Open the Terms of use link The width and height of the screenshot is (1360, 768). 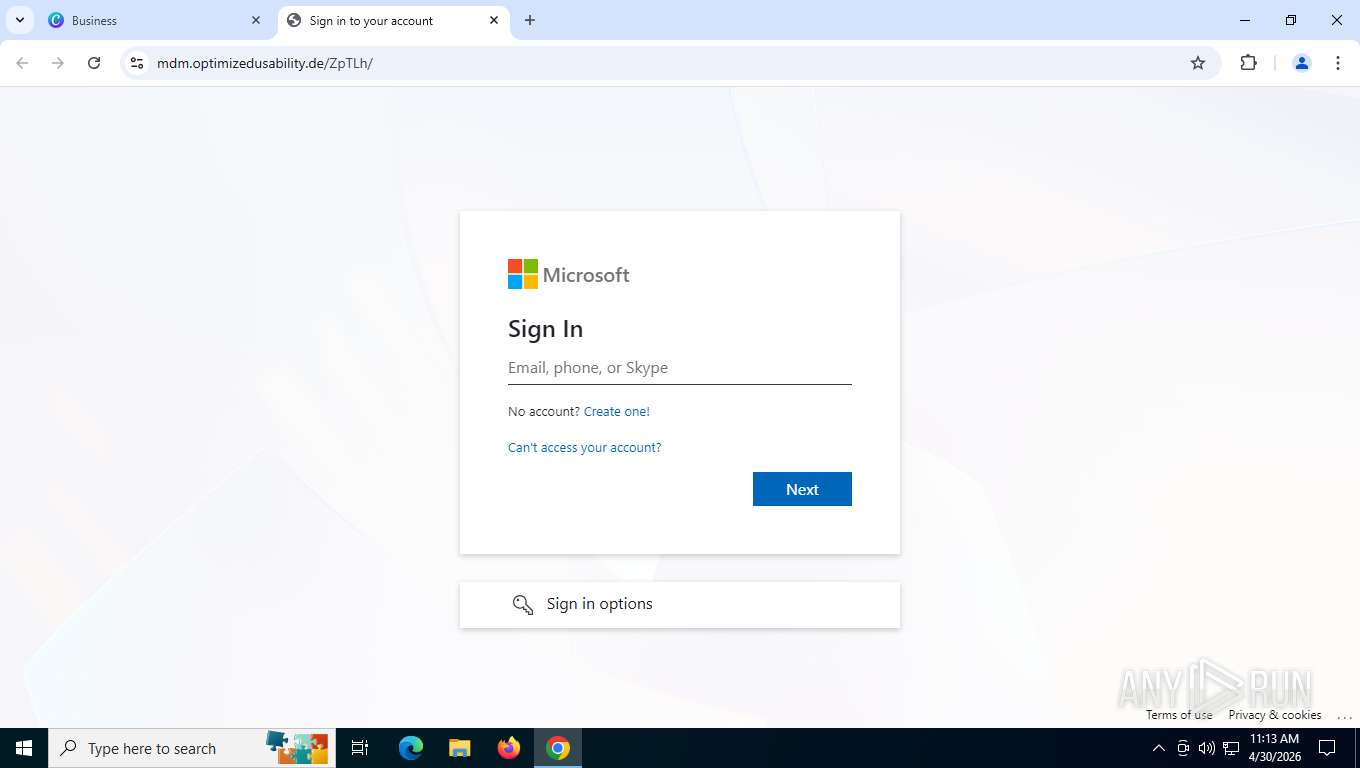pyautogui.click(x=1179, y=715)
